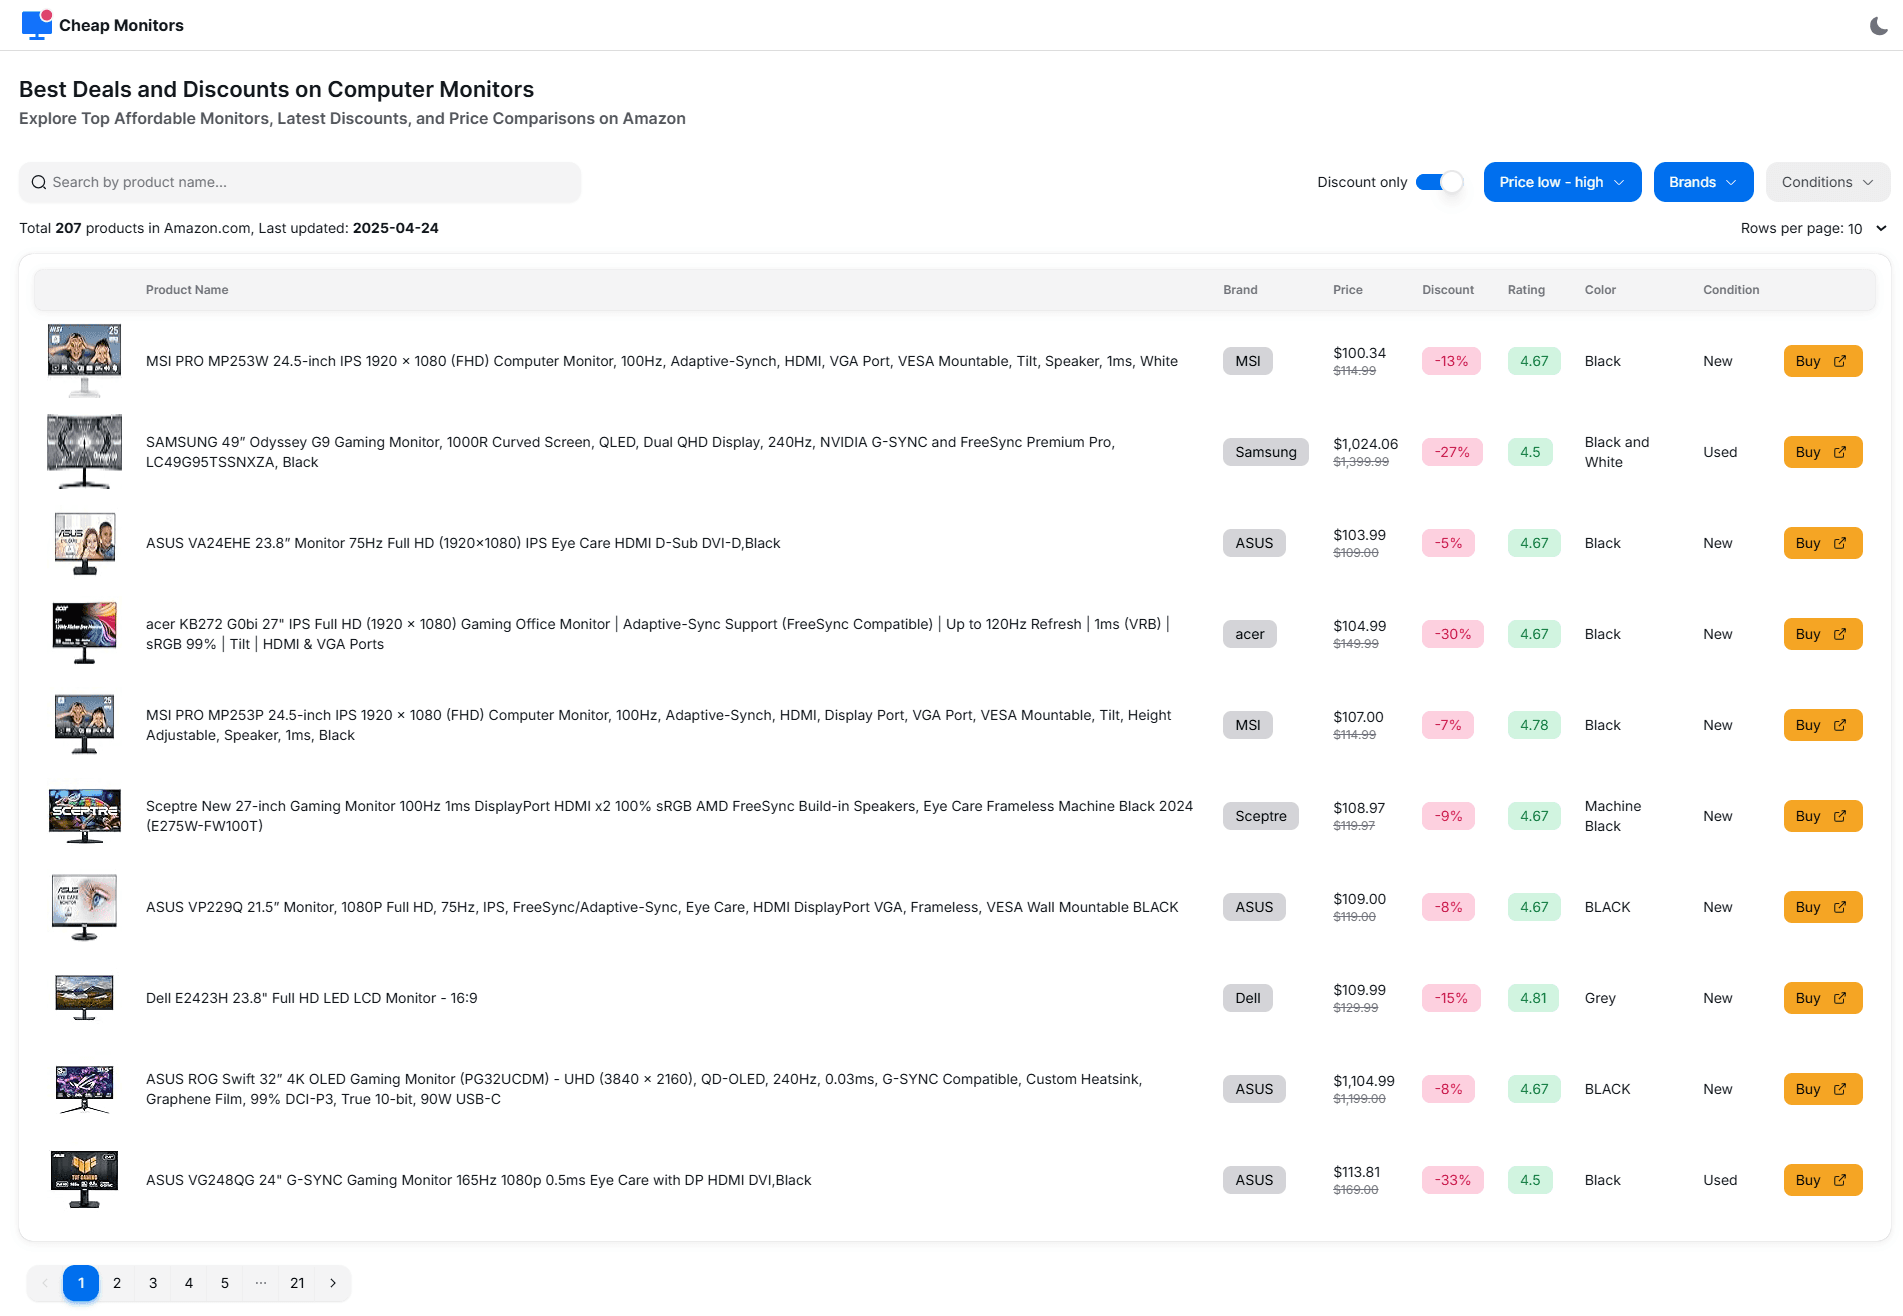Screen dimensions: 1903x1316
Task: Click the -33% discount badge
Action: point(1452,1180)
